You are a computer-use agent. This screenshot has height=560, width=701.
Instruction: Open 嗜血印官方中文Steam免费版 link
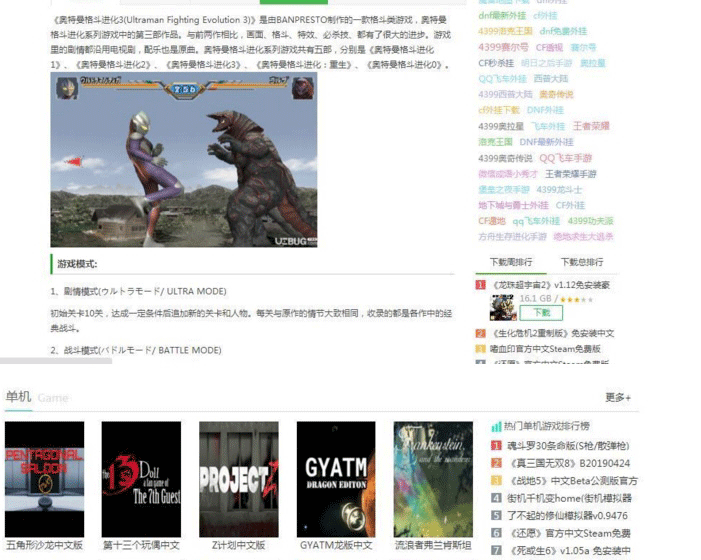pyautogui.click(x=545, y=349)
